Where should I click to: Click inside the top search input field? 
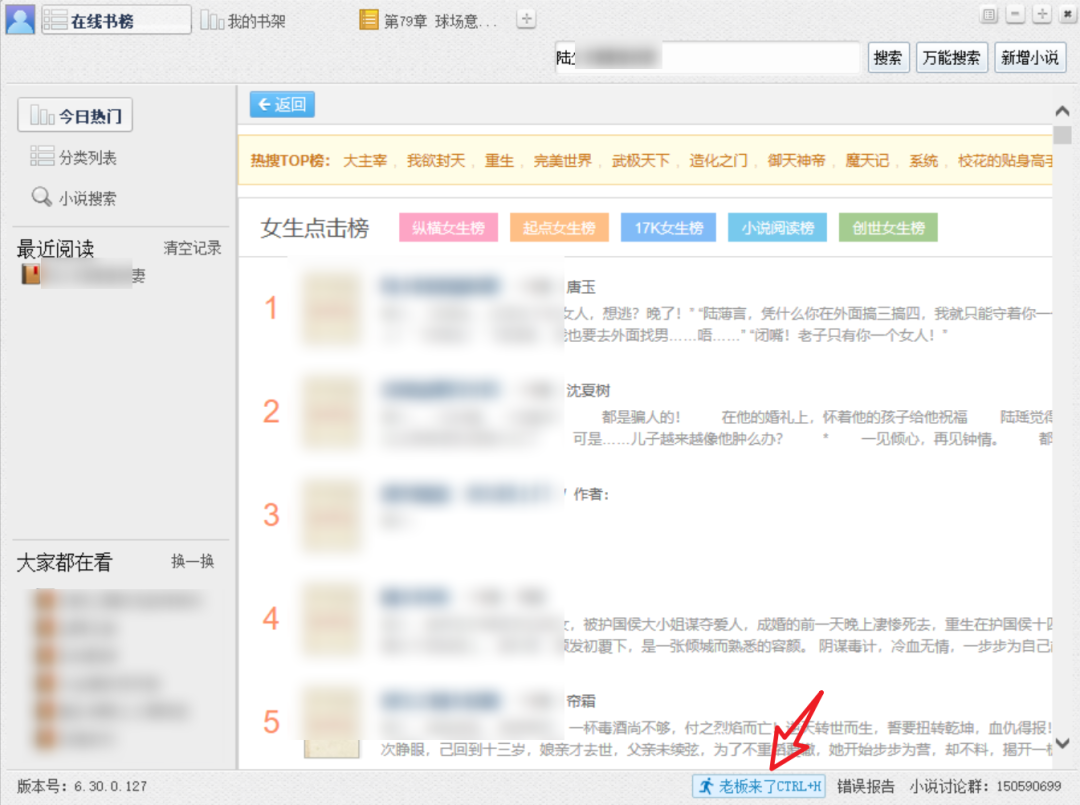click(x=710, y=57)
